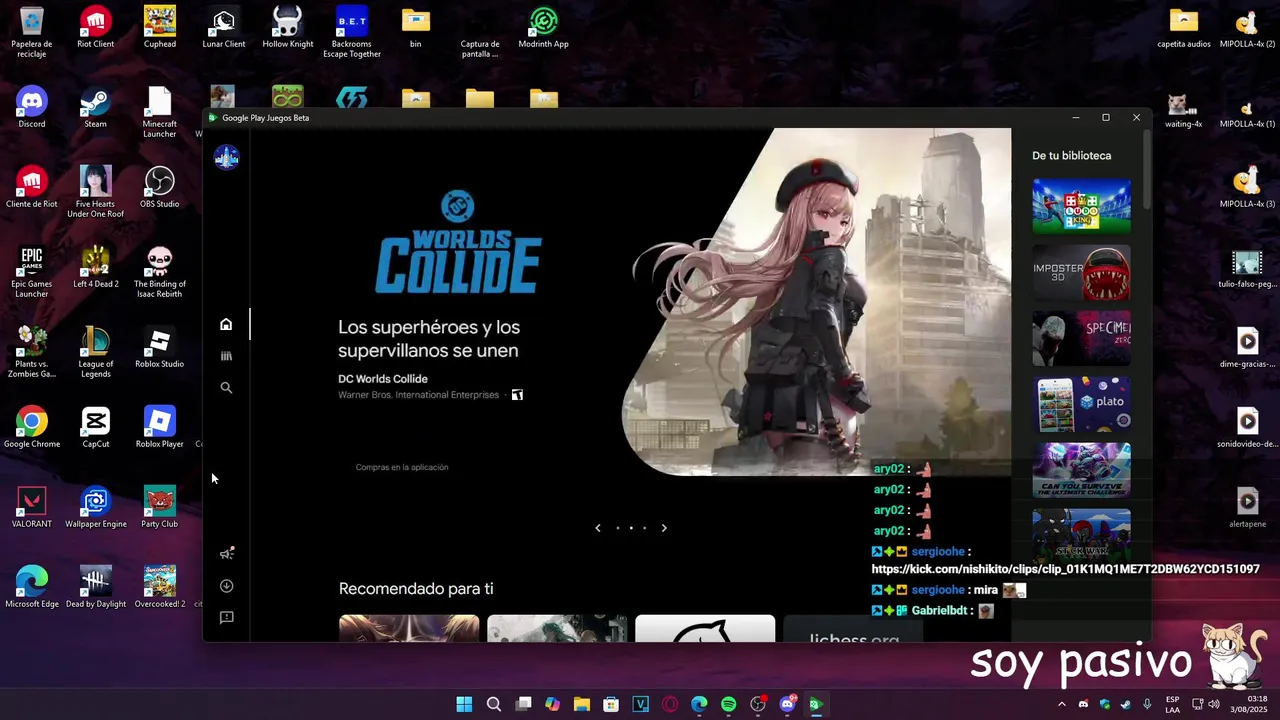Select the second carousel page dot

pyautogui.click(x=631, y=528)
